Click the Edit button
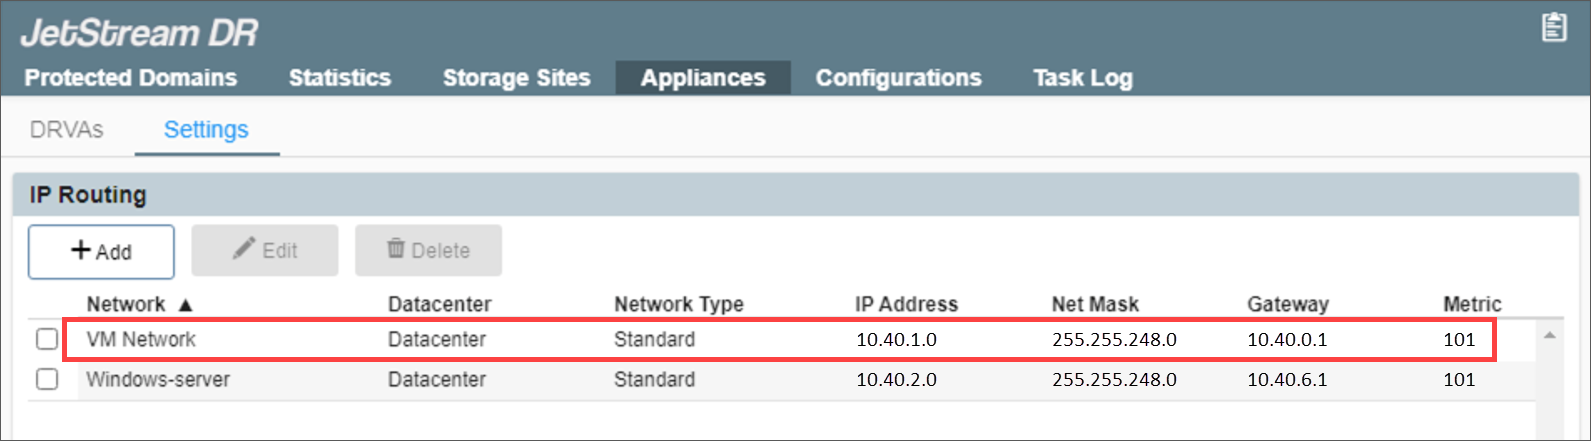Image resolution: width=1591 pixels, height=441 pixels. tap(265, 250)
